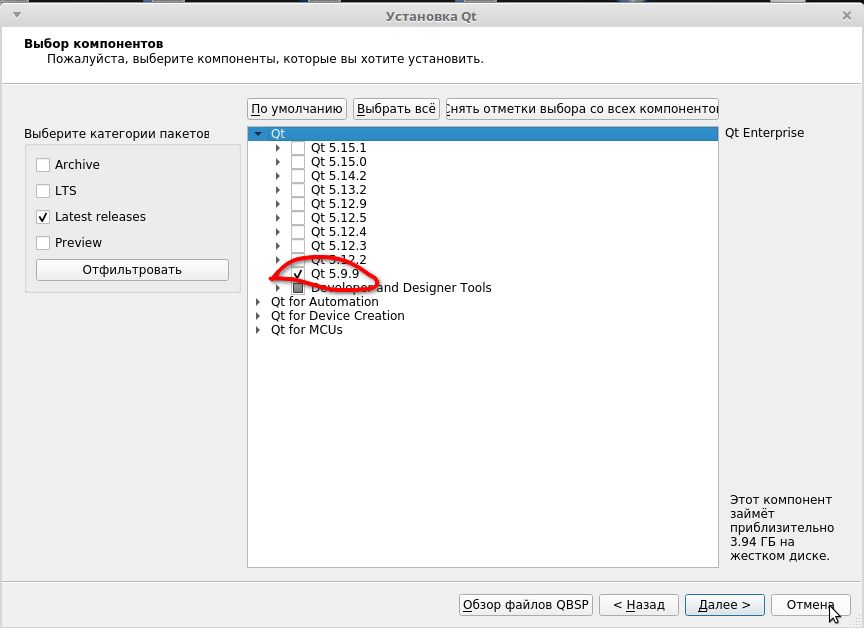Expand the Qt 5.14.2 node
This screenshot has height=628, width=864.
tap(278, 176)
